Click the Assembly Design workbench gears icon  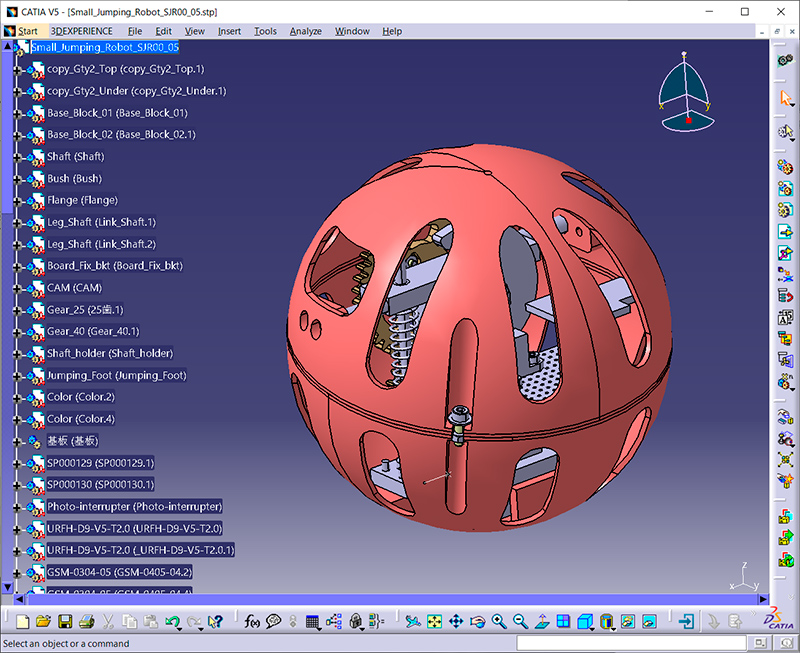click(785, 61)
